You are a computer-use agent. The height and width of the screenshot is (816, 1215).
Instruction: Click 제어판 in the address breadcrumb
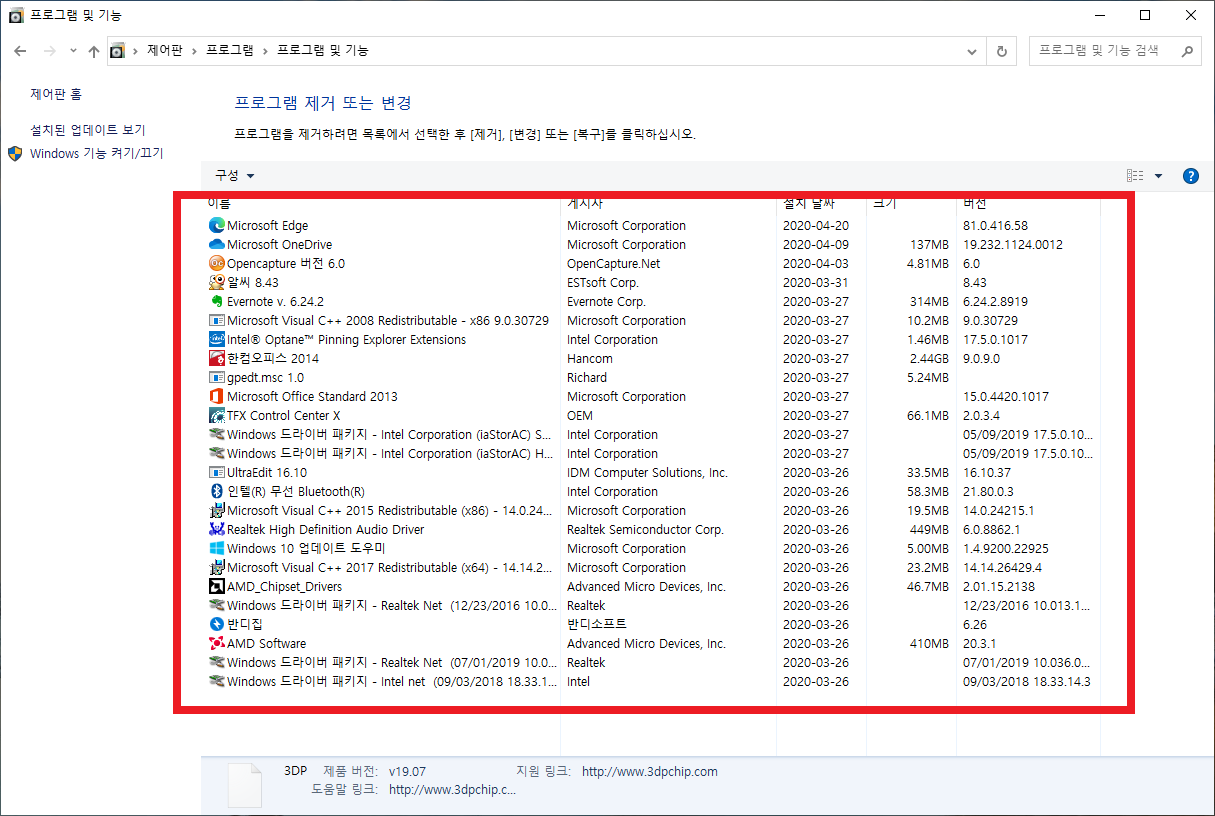pyautogui.click(x=165, y=51)
